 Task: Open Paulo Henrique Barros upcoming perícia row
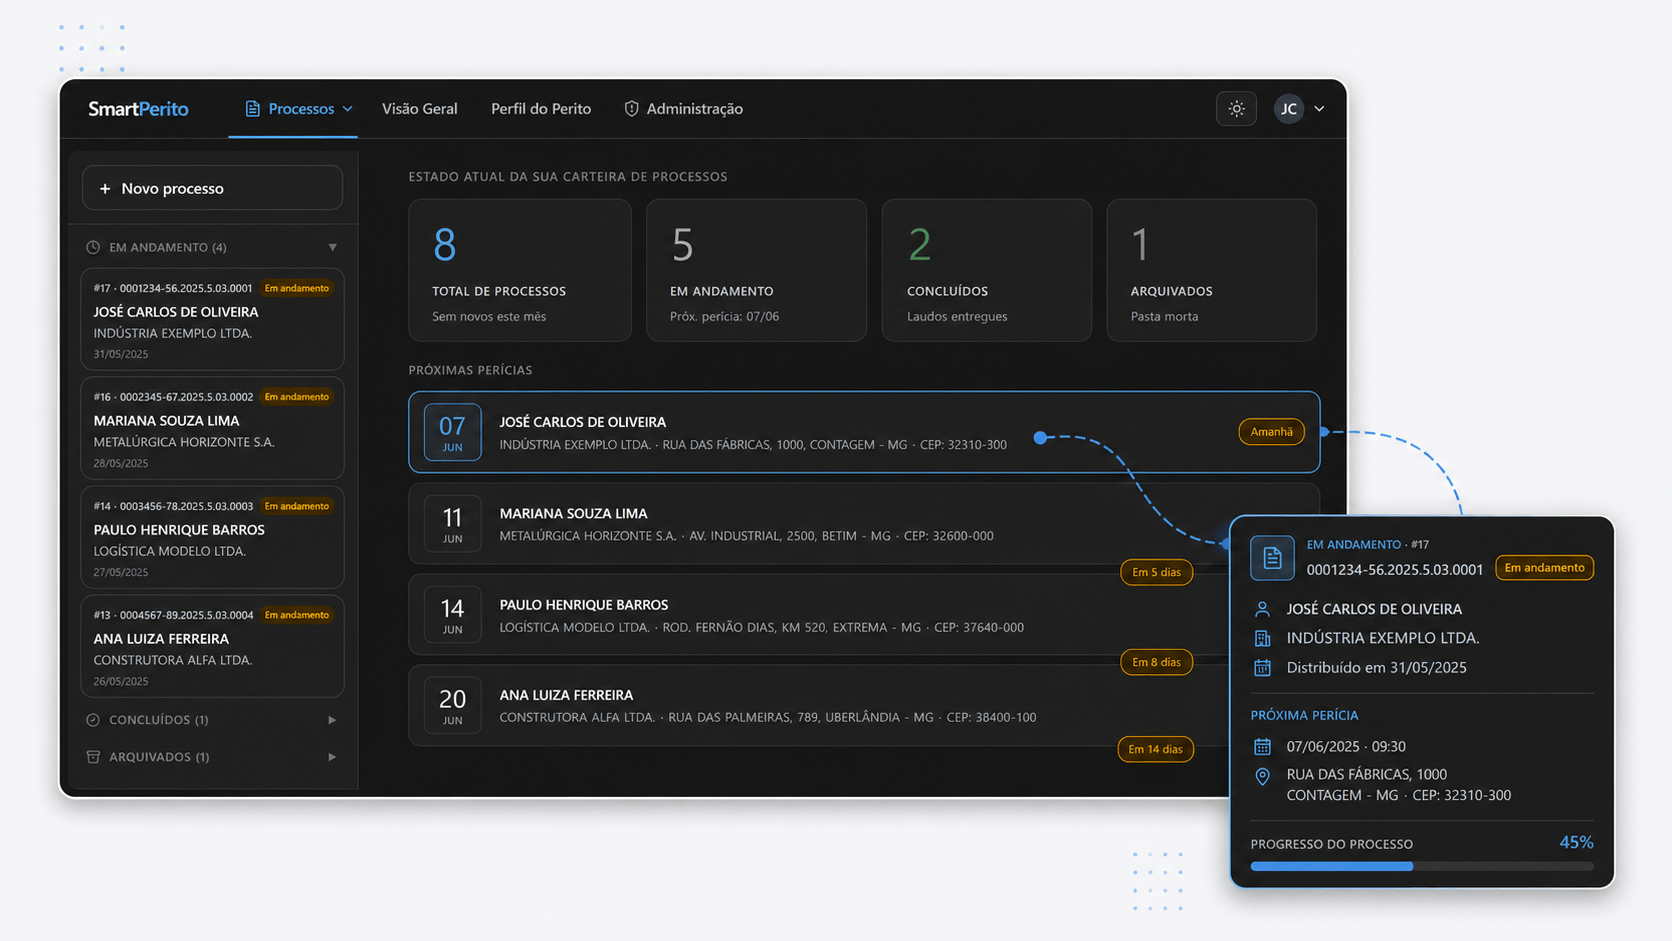[818, 614]
